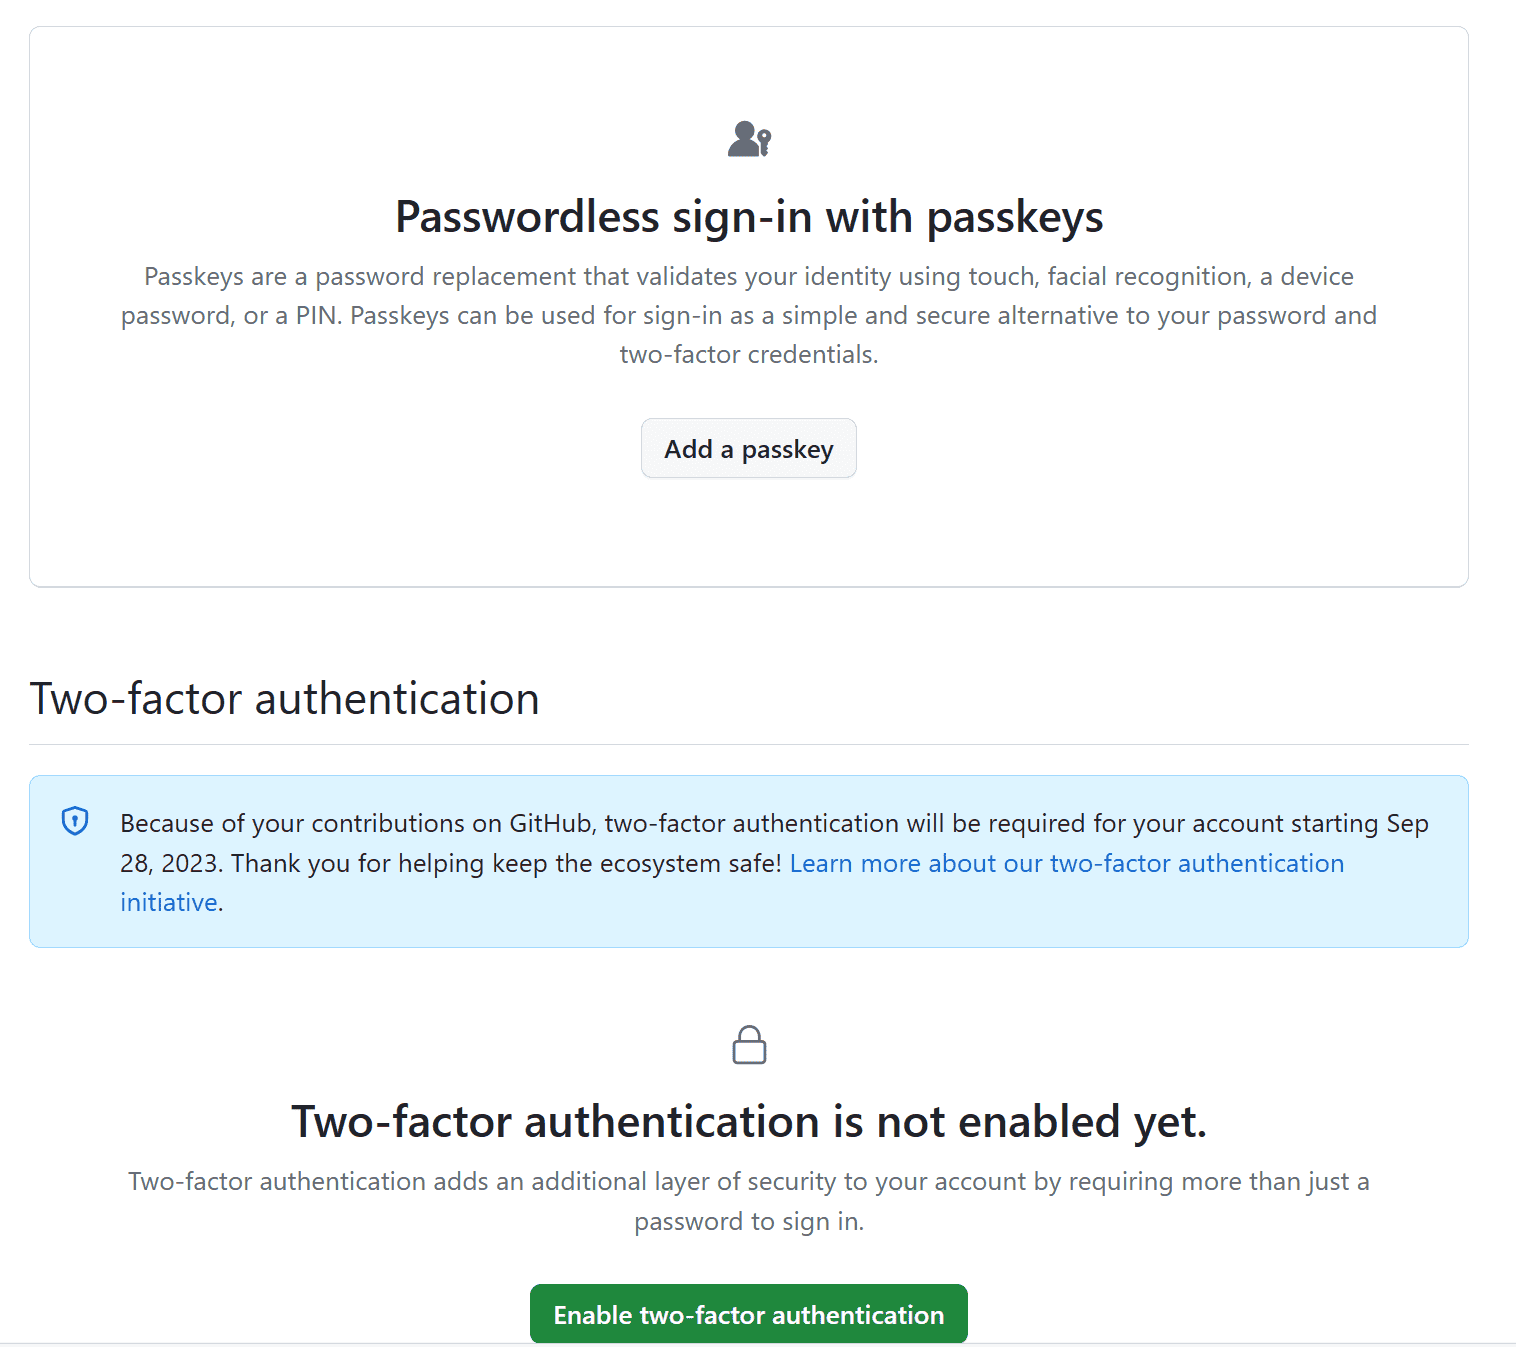1516x1347 pixels.
Task: Click the green "Enable two-factor authentication" button
Action: click(x=748, y=1314)
